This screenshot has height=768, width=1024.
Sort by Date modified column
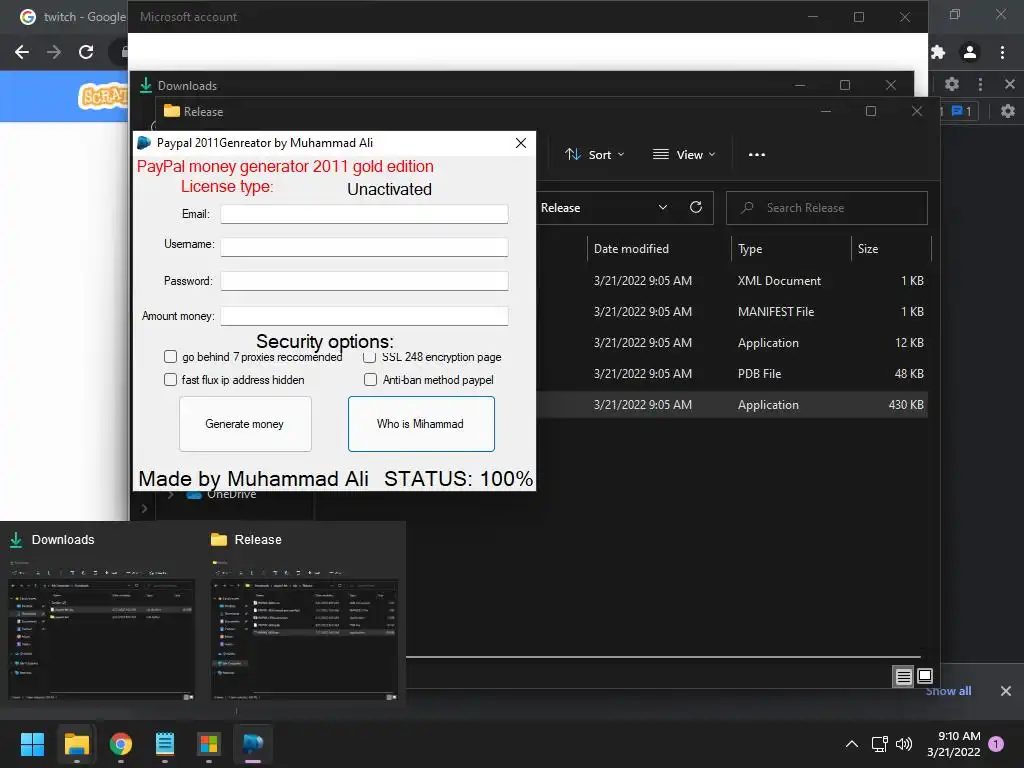(658, 249)
